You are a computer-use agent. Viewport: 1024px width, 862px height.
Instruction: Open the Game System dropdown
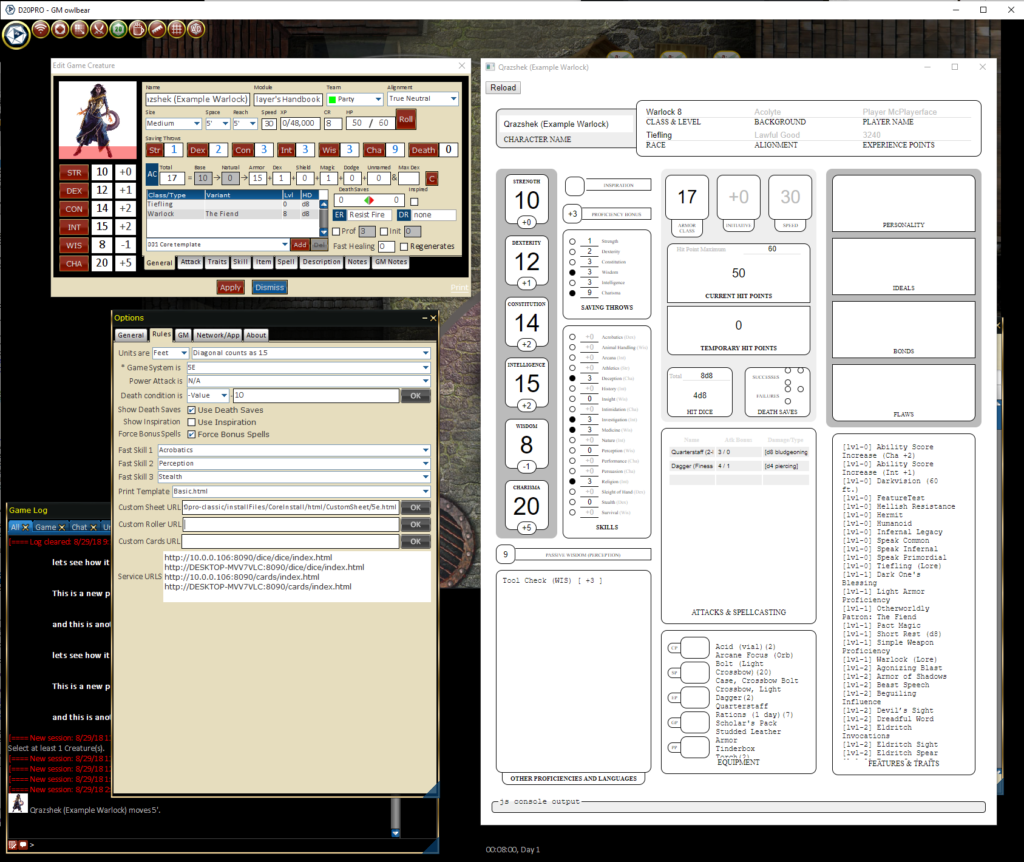(308, 368)
